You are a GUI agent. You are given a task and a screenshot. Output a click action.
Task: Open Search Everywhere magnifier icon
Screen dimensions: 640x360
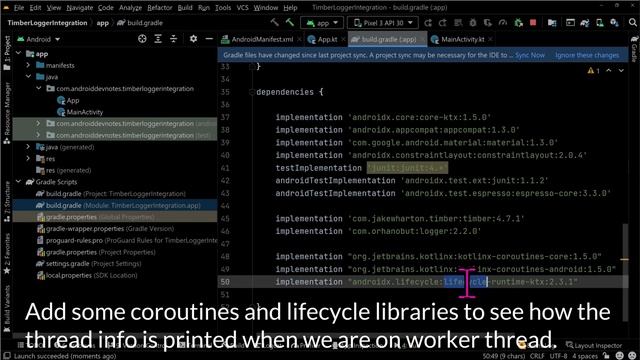pos(633,23)
